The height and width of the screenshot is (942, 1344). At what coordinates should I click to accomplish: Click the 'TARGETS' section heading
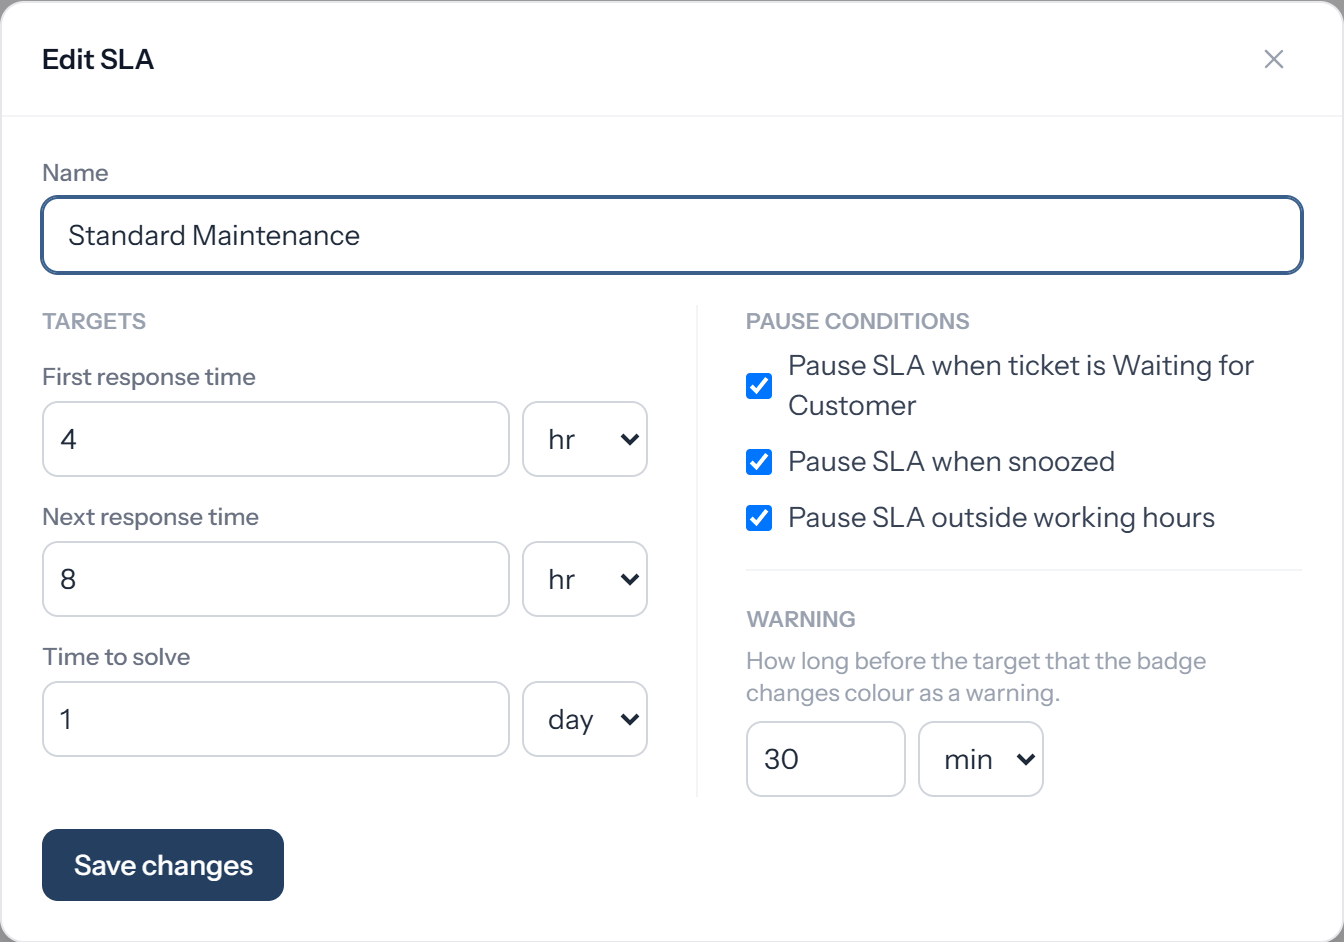[94, 321]
